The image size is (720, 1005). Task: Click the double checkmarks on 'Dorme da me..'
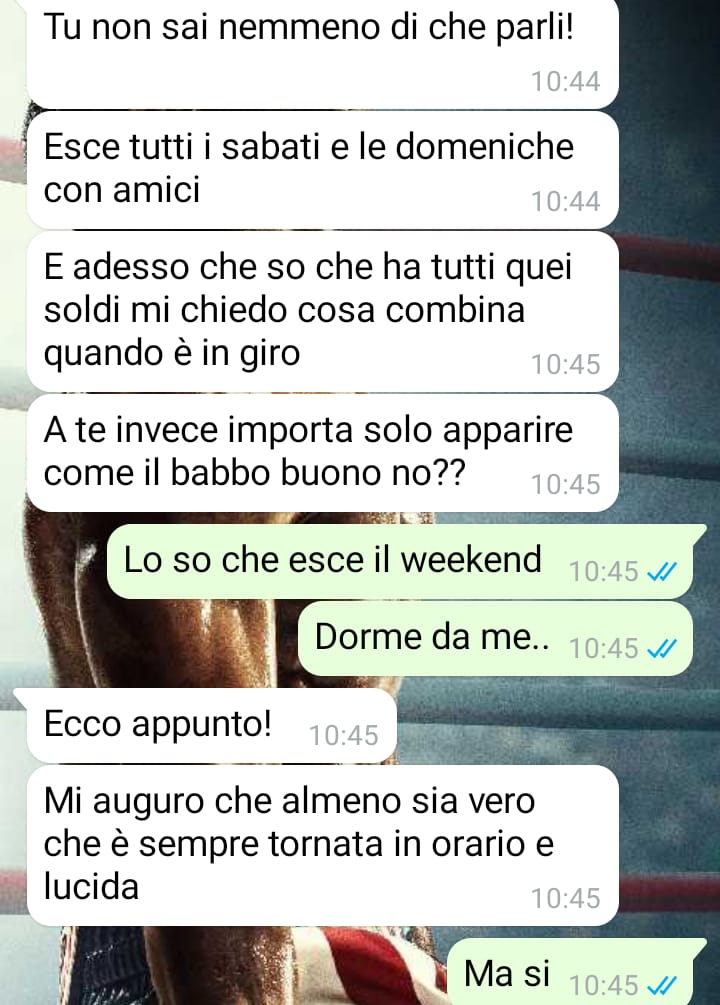pyautogui.click(x=662, y=649)
